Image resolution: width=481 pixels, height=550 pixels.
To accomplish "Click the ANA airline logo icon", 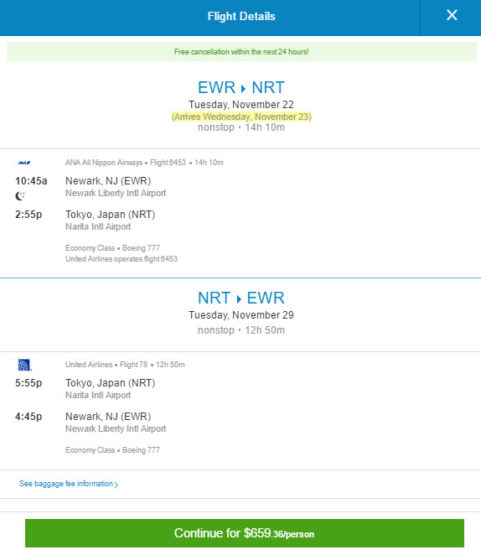I will tap(24, 162).
